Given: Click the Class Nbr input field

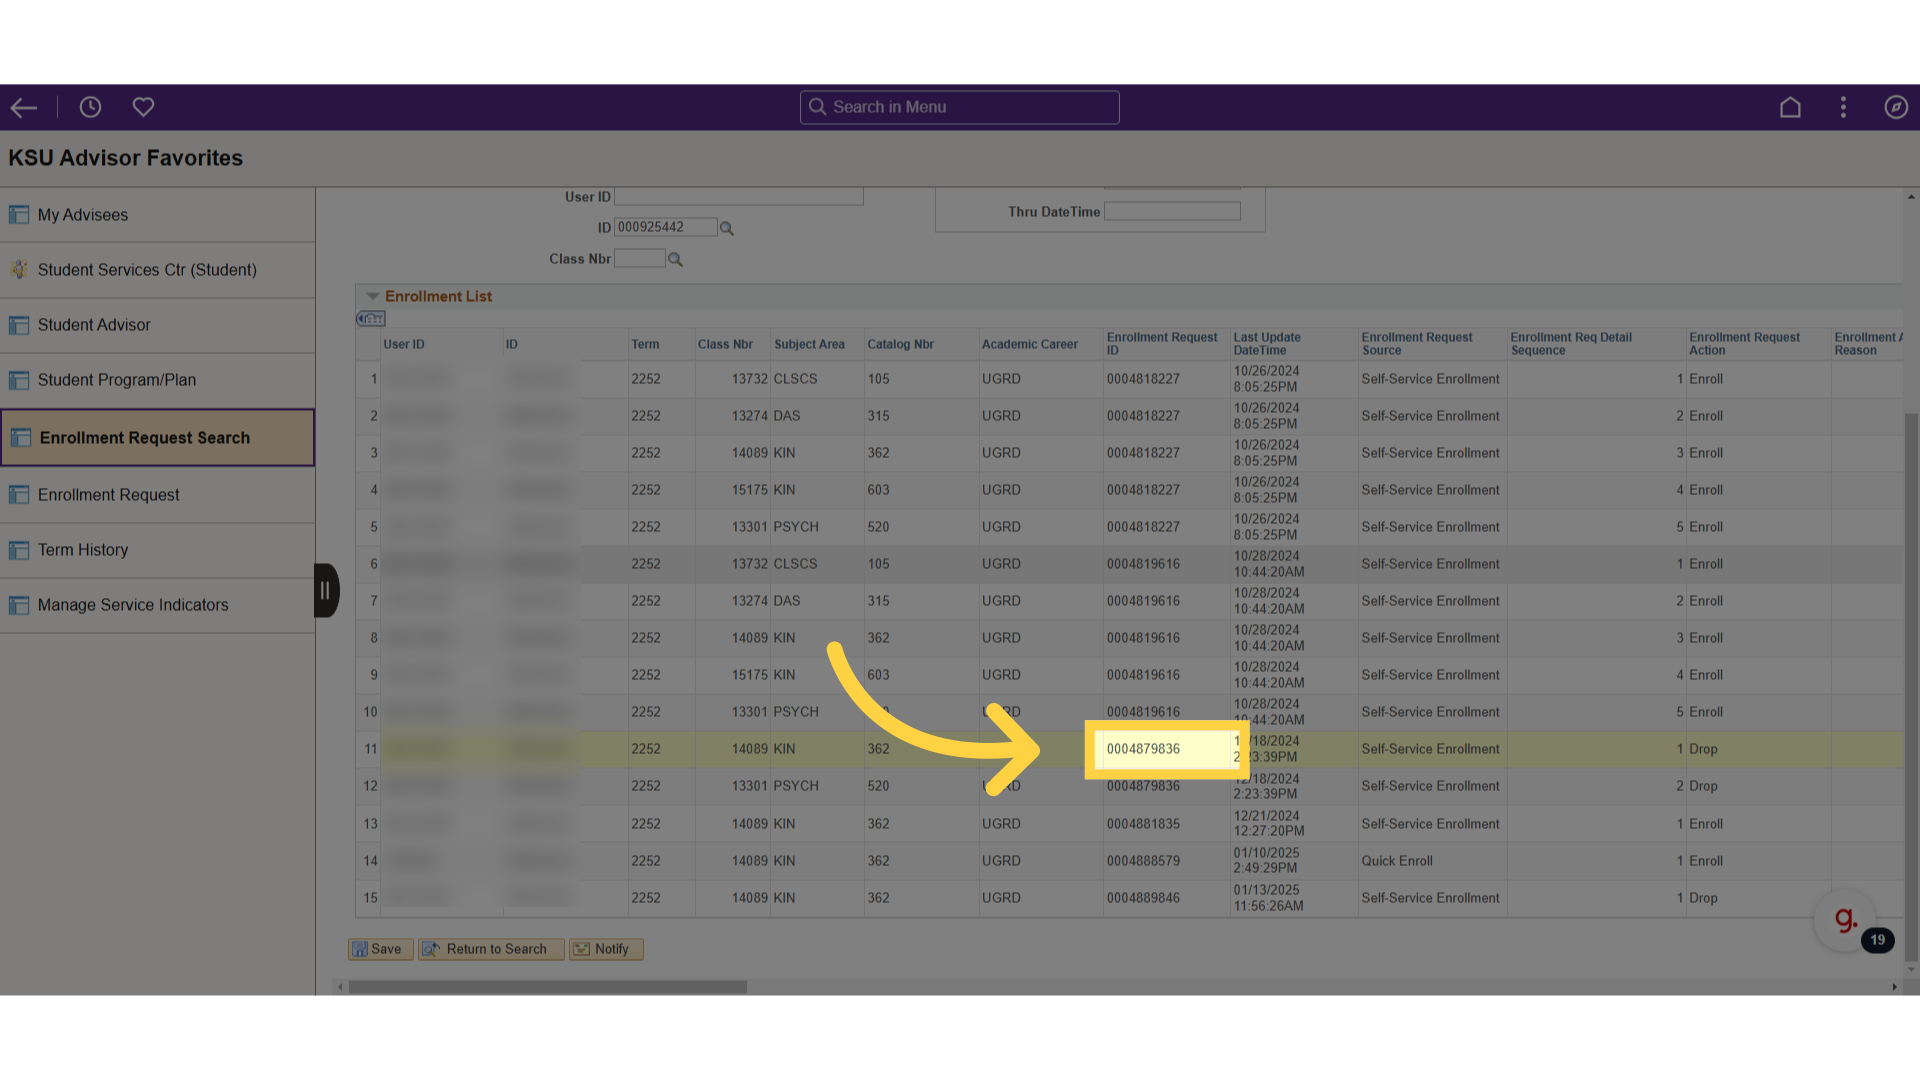Looking at the screenshot, I should pos(639,259).
